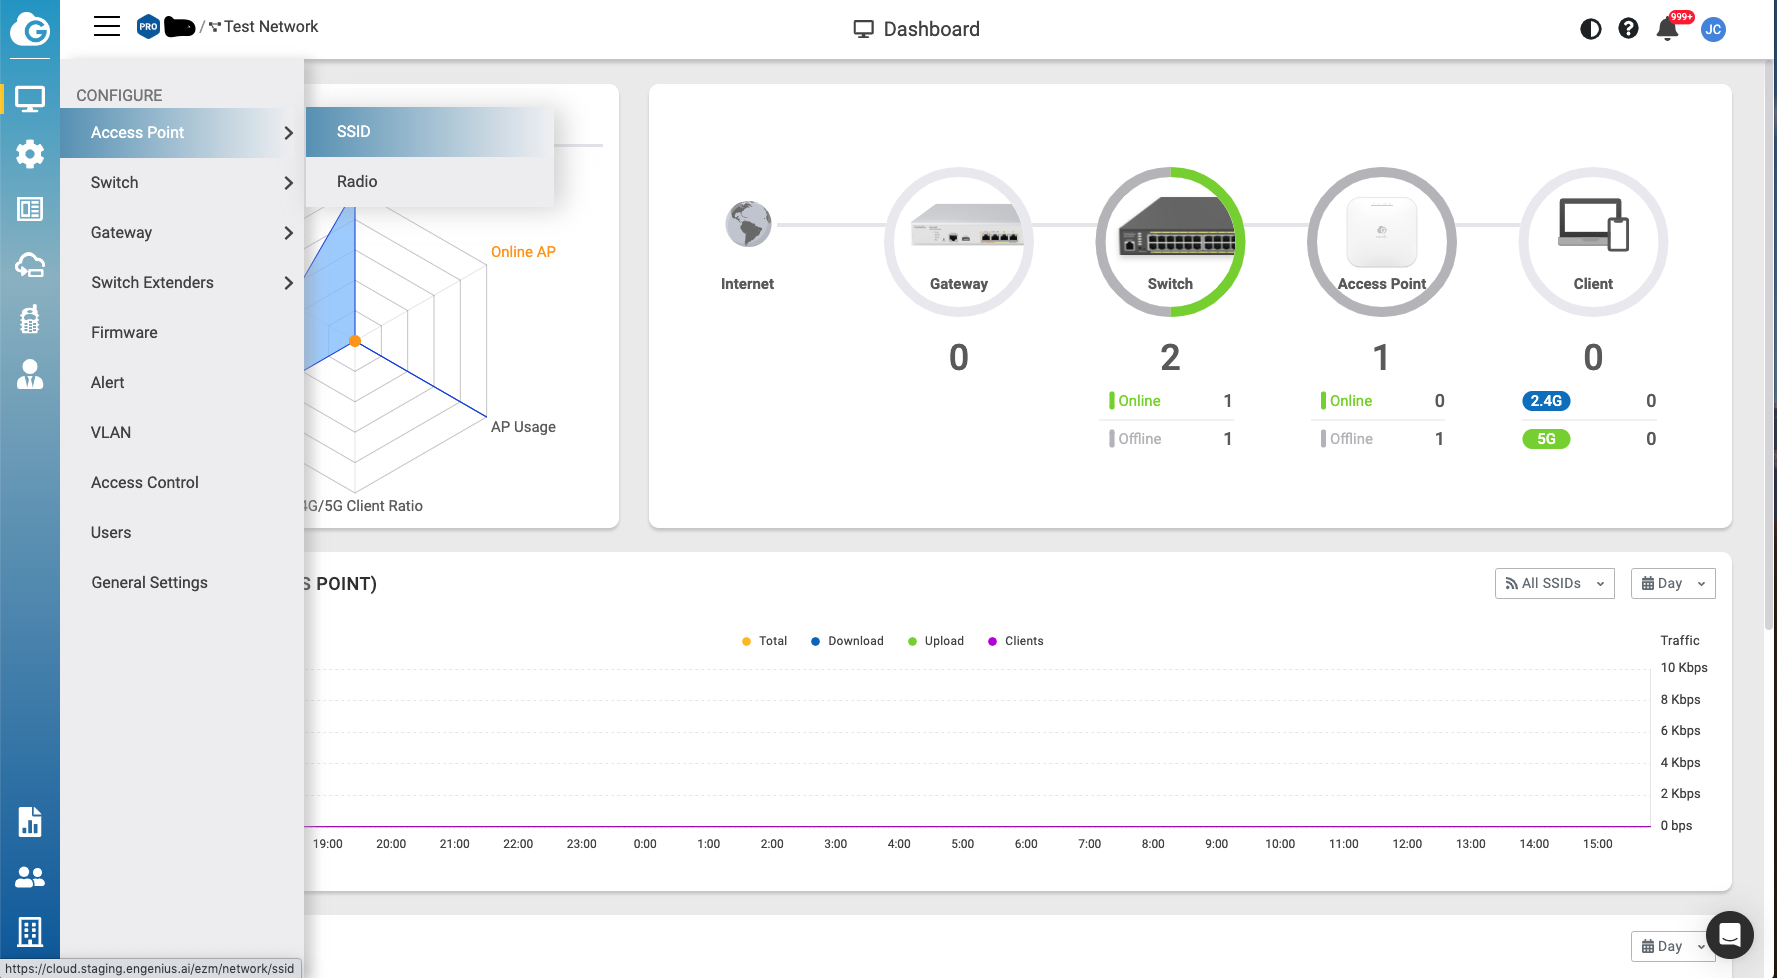Click the notifications bell icon

click(1667, 29)
